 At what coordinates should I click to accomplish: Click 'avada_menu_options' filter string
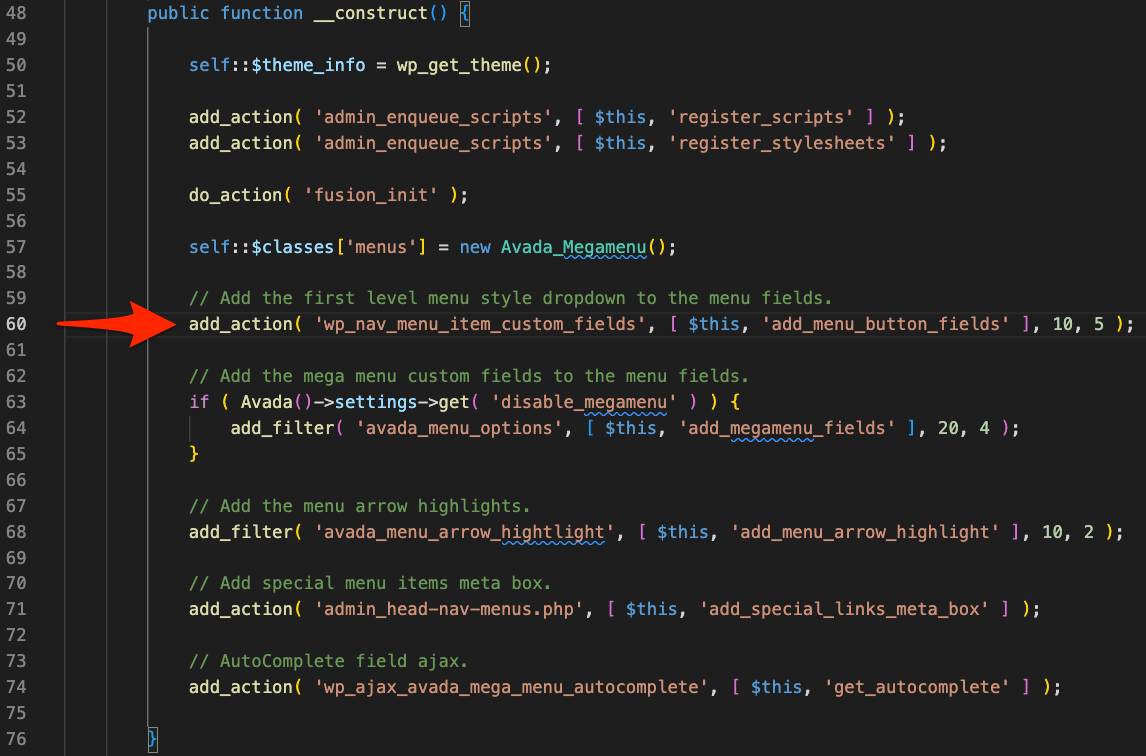459,428
